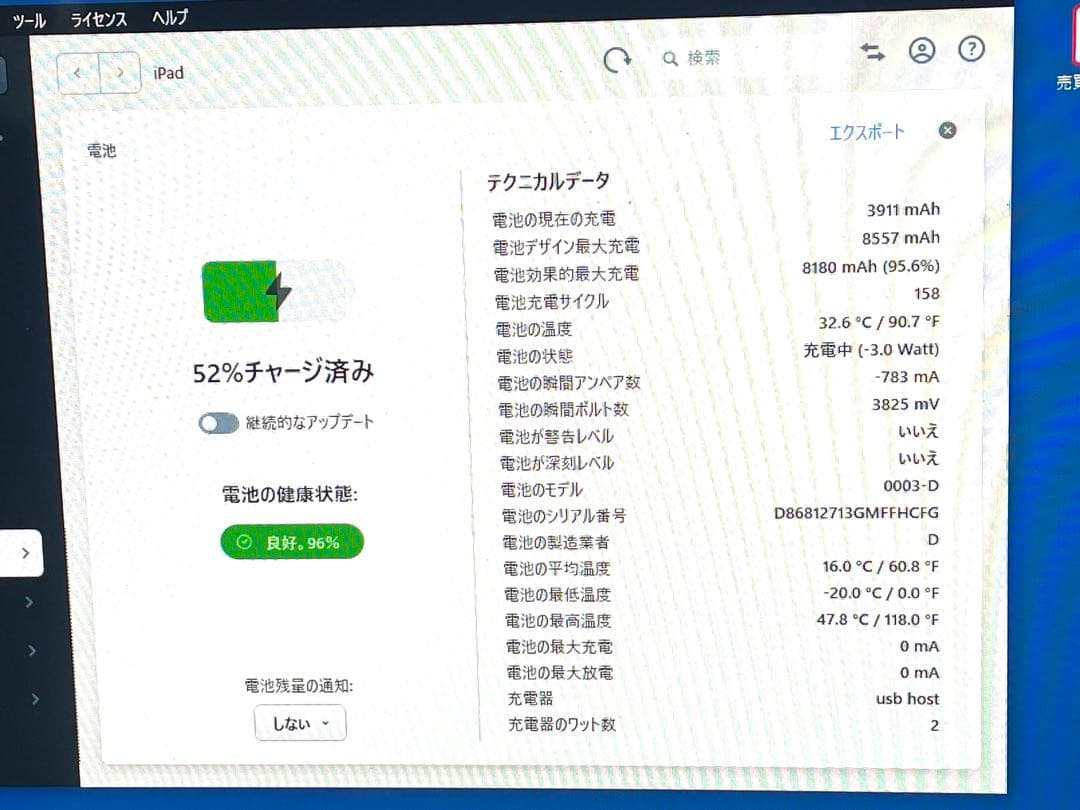Open the ヘルプ menu
This screenshot has height=810, width=1080.
(x=169, y=17)
